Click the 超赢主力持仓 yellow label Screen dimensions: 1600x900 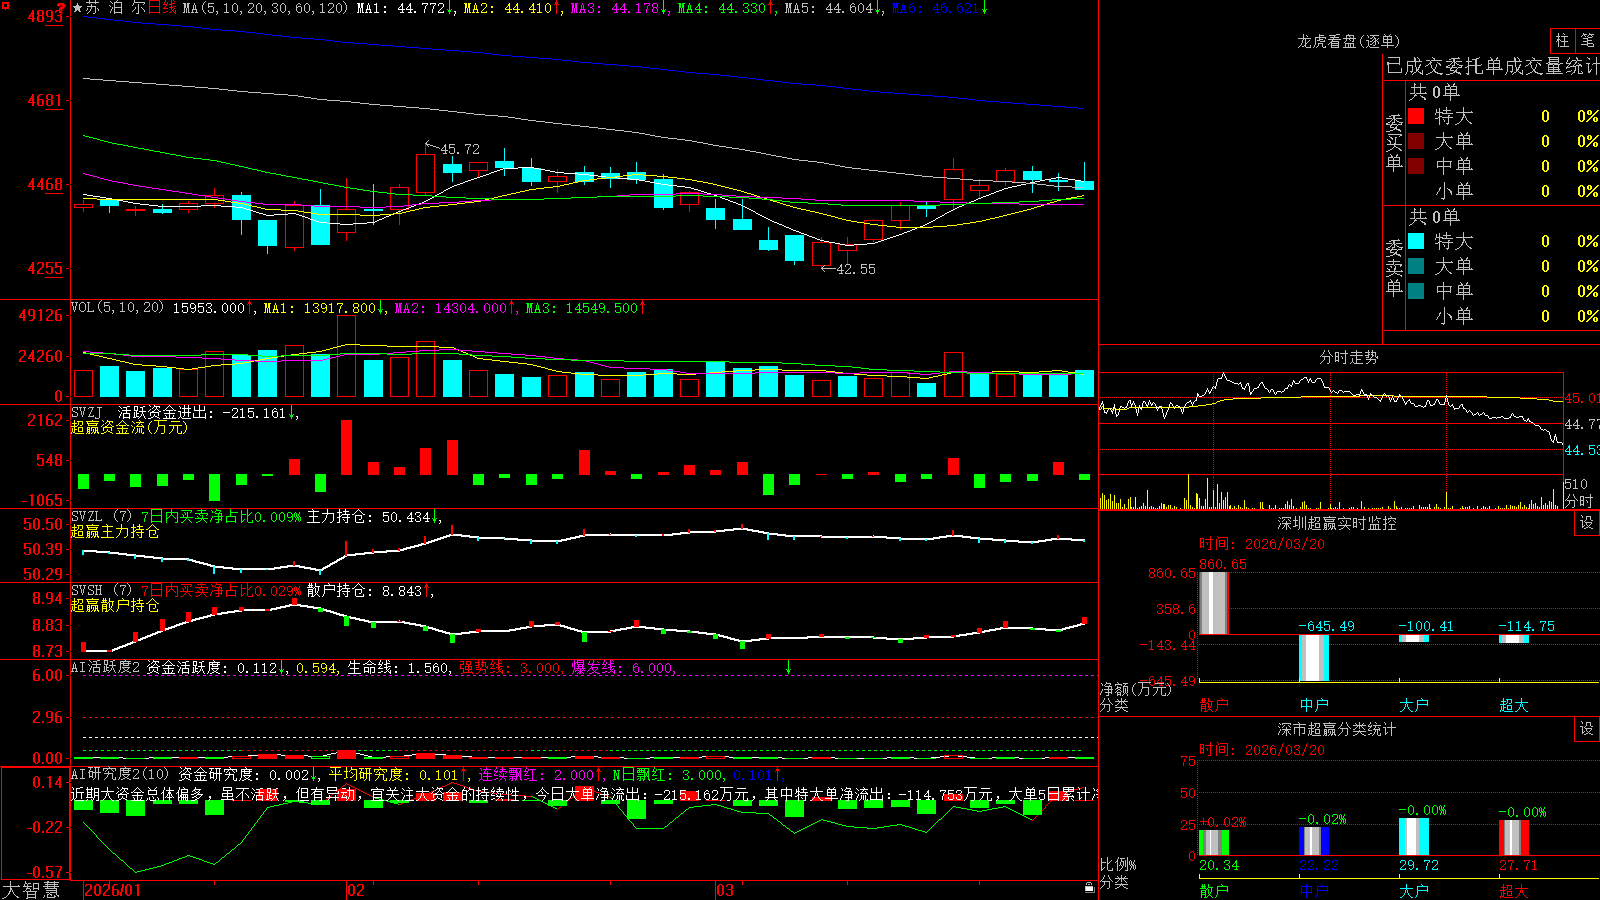click(115, 531)
